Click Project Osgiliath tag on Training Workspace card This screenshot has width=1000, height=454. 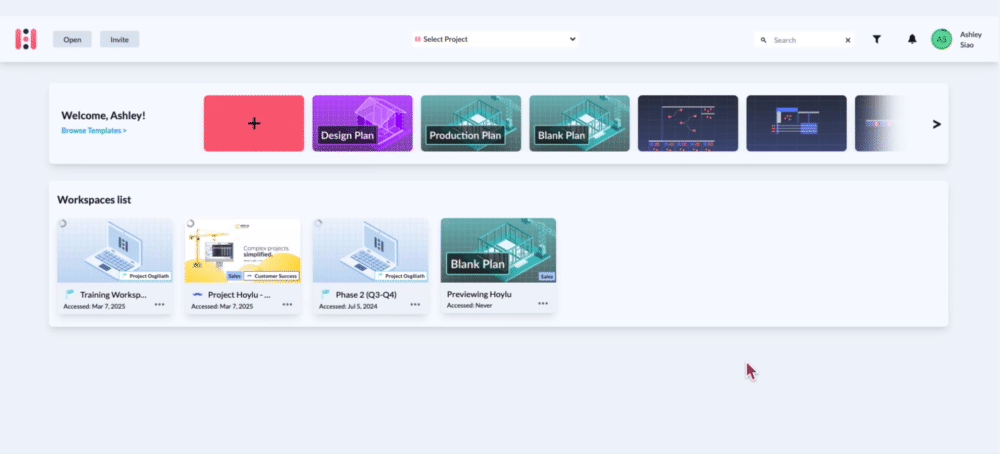145,276
